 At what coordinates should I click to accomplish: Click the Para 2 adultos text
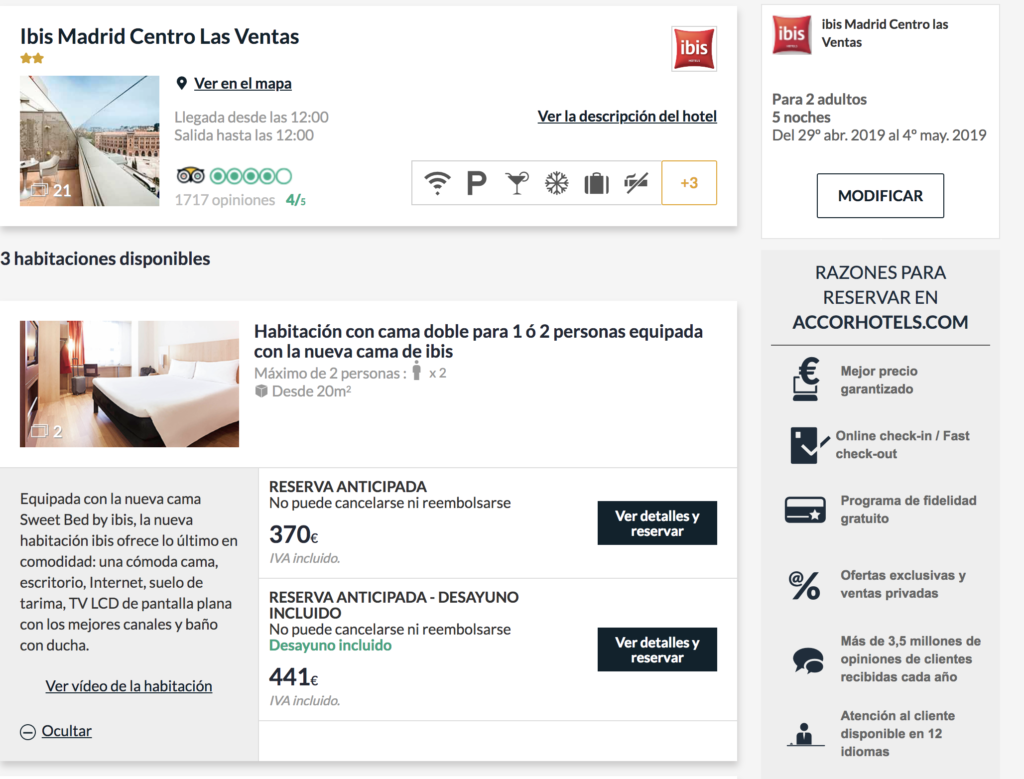click(x=820, y=99)
